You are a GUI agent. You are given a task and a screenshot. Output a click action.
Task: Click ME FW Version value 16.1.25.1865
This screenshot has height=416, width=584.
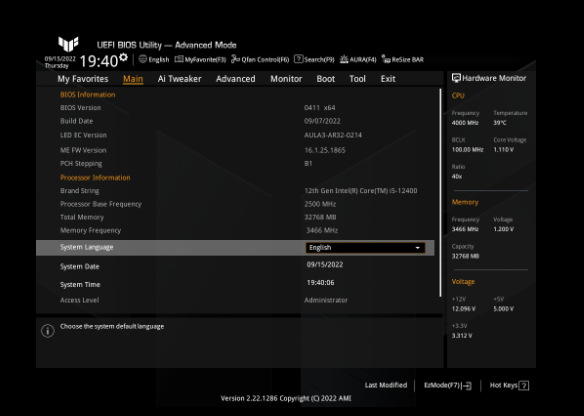(325, 150)
